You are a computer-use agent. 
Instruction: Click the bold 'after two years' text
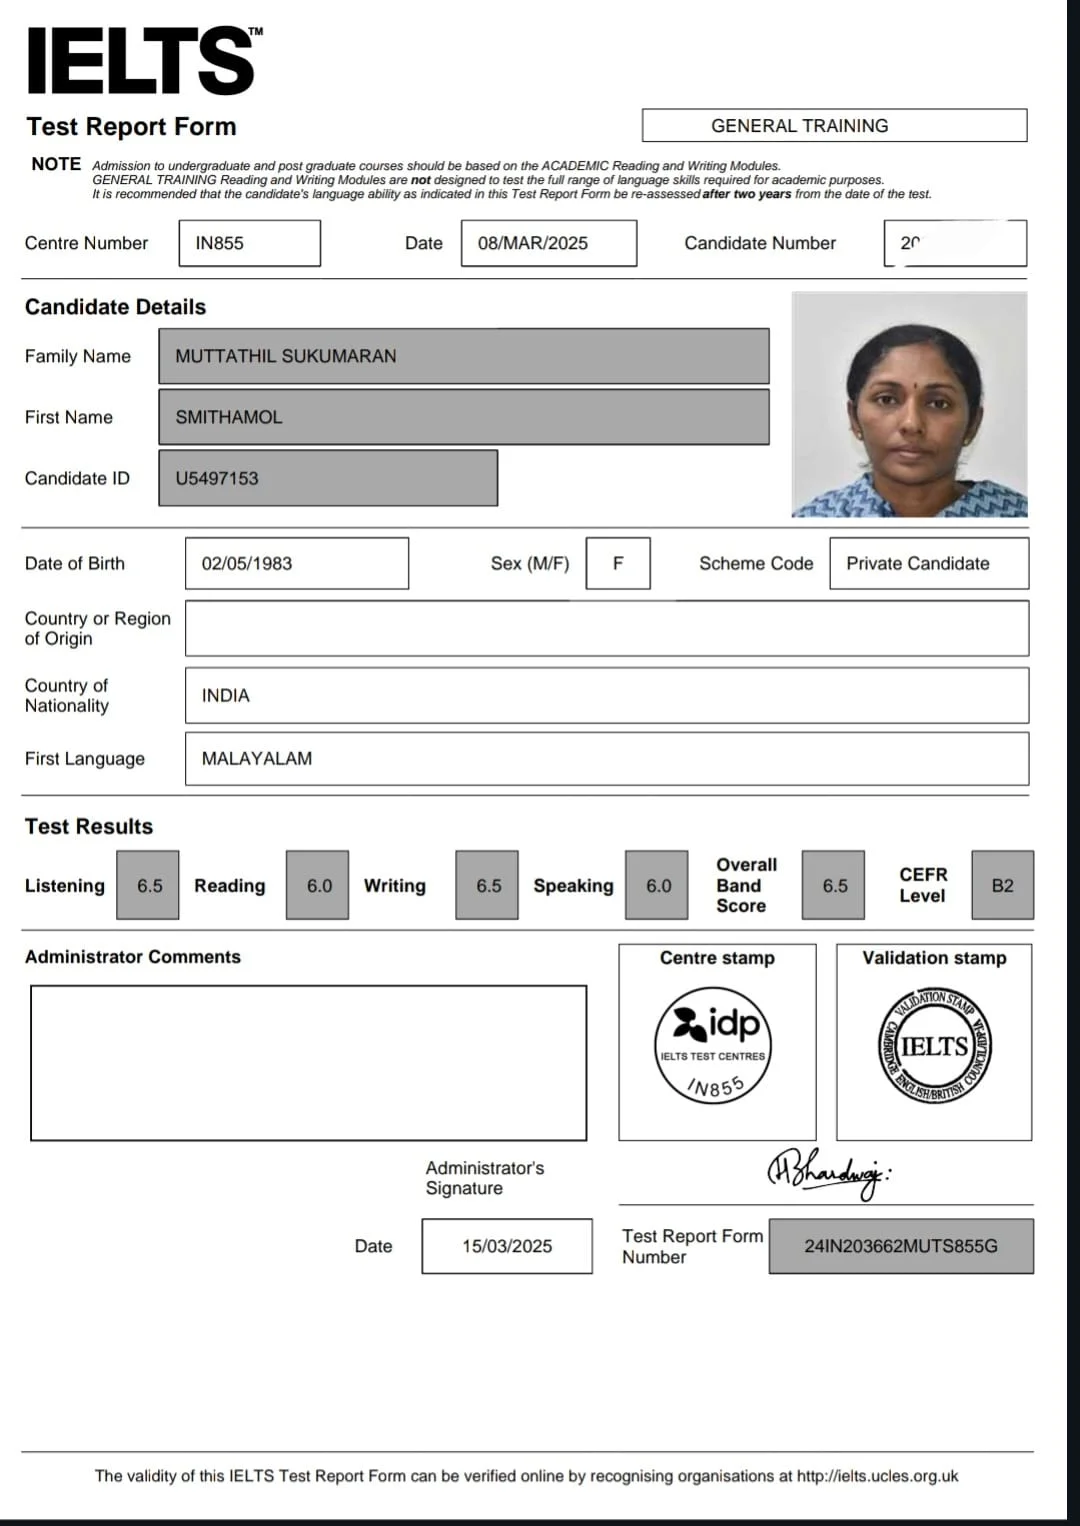746,194
